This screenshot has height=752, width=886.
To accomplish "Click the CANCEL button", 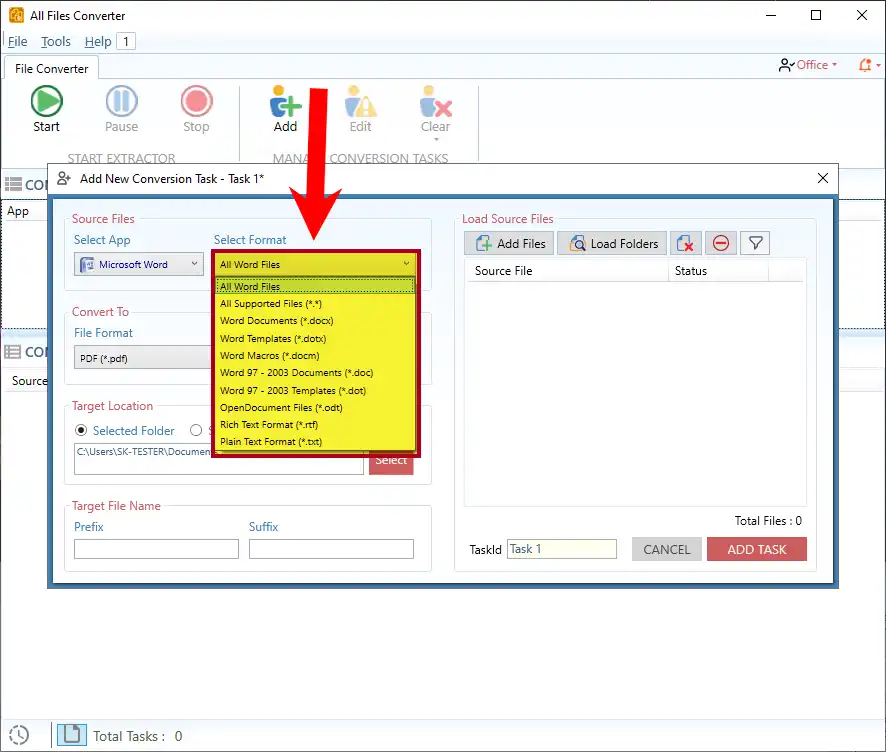I will click(x=667, y=549).
